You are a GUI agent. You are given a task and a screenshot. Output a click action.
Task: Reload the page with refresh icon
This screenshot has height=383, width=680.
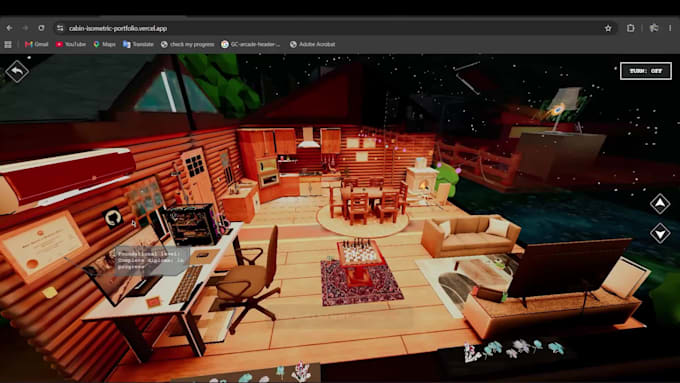coord(41,28)
